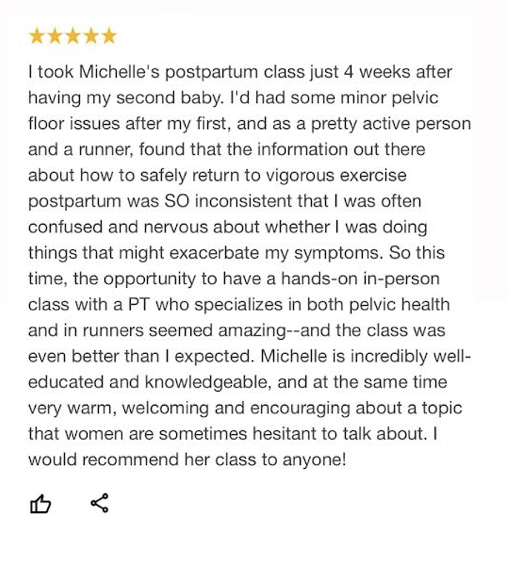Click the abbreviation "PT" in the review

[x=139, y=304]
